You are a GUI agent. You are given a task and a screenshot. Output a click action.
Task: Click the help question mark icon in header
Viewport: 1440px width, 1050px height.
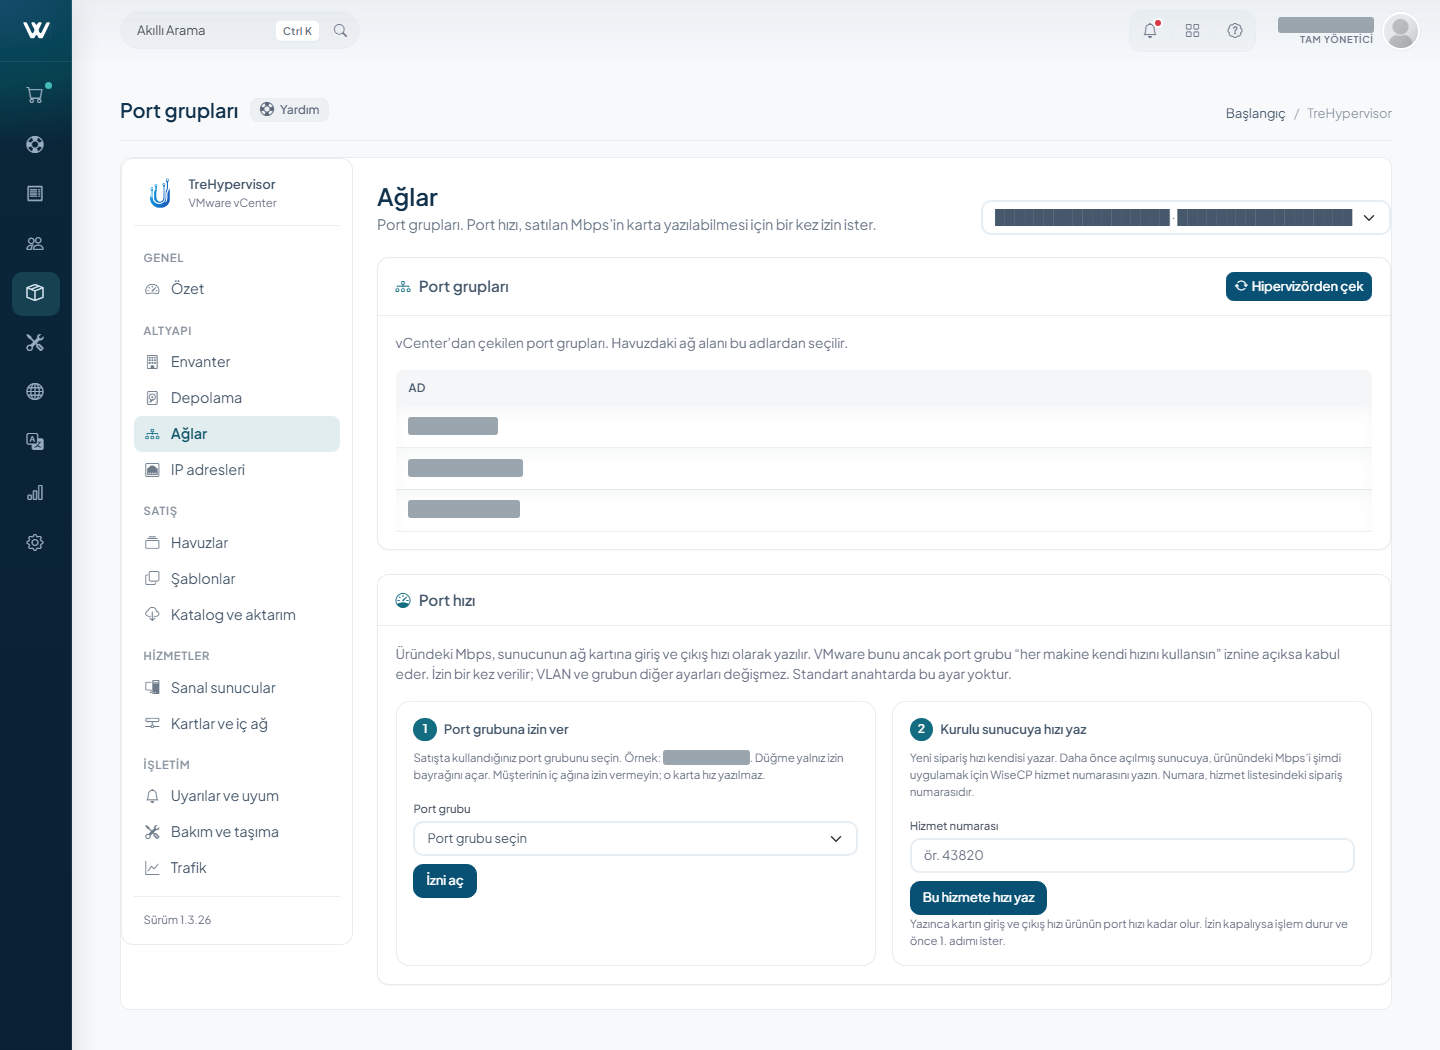click(x=1235, y=31)
